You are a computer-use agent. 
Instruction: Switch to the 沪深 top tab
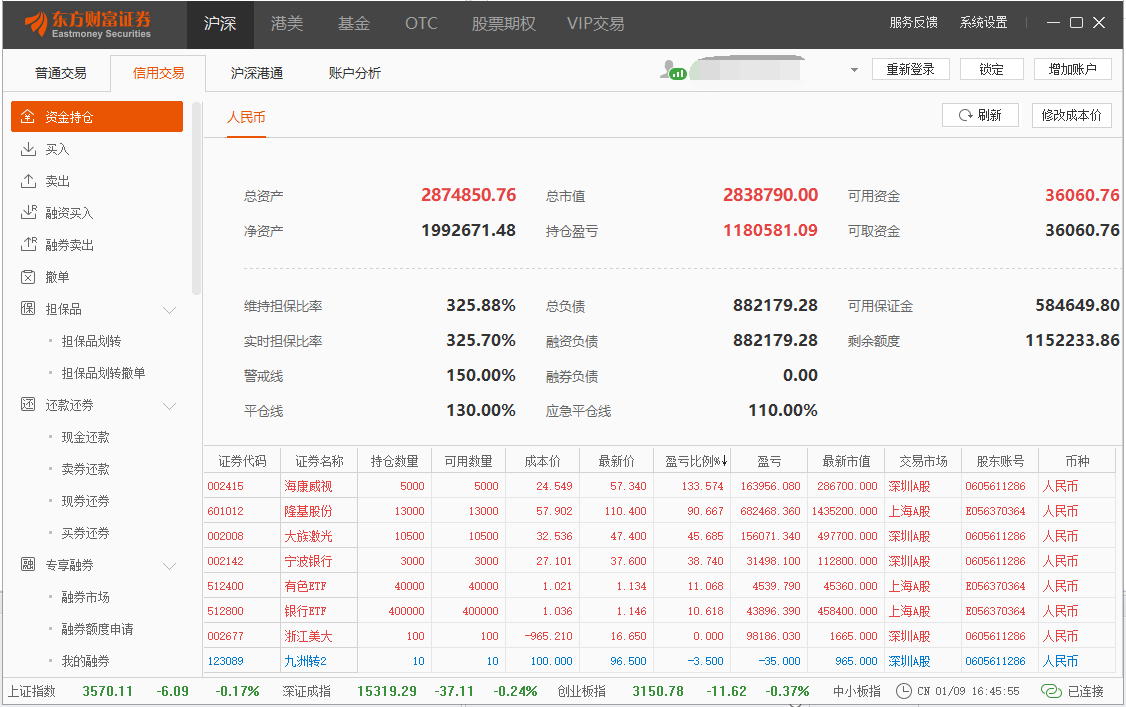coord(220,24)
